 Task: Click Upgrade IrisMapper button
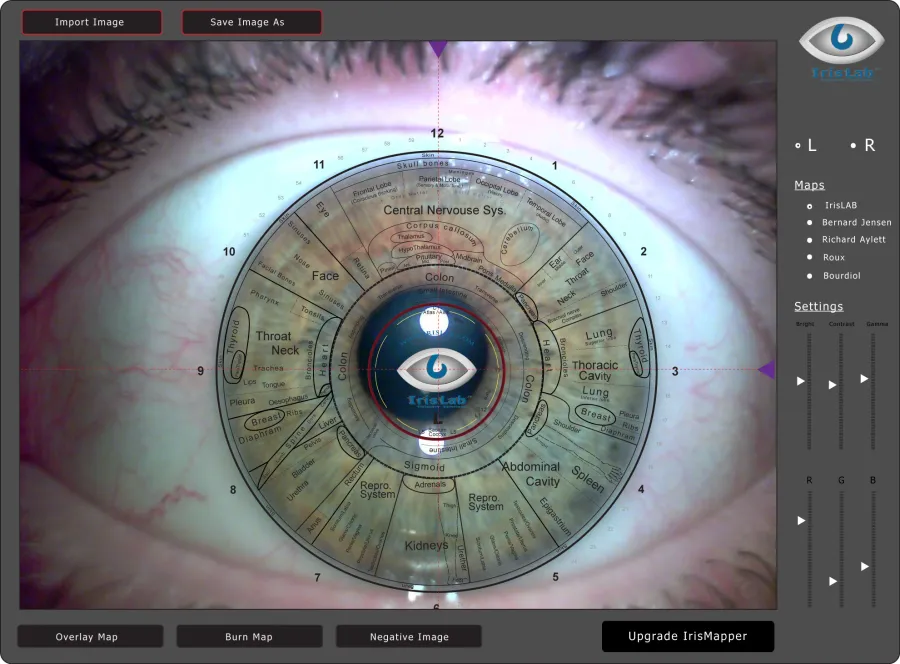pos(688,636)
